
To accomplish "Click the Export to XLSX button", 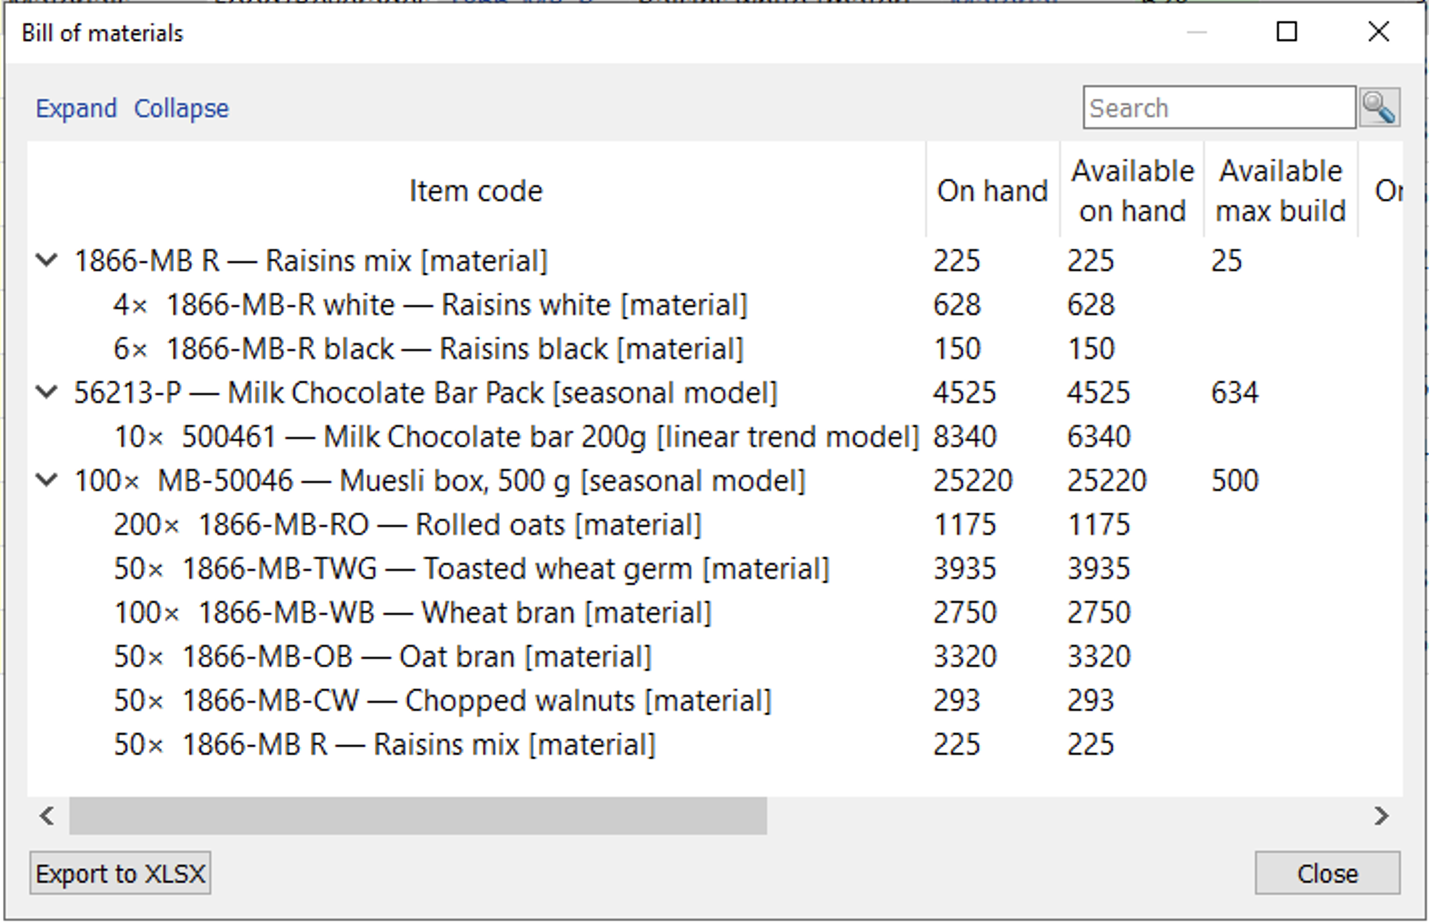I will (121, 874).
